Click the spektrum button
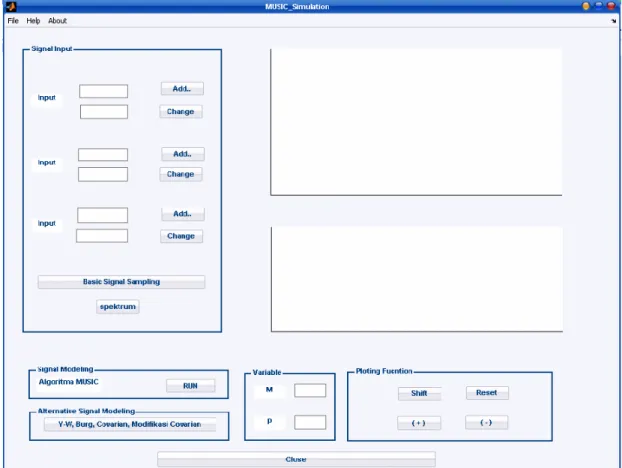The height and width of the screenshot is (468, 622). click(118, 307)
